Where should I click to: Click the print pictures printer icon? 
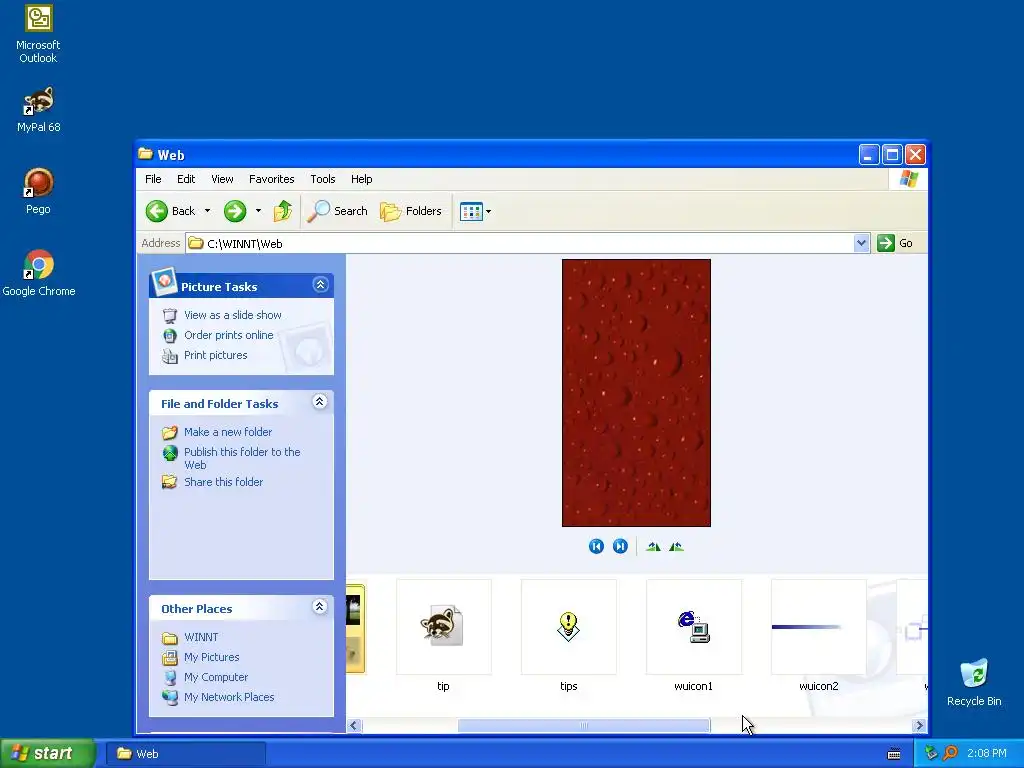(x=170, y=356)
